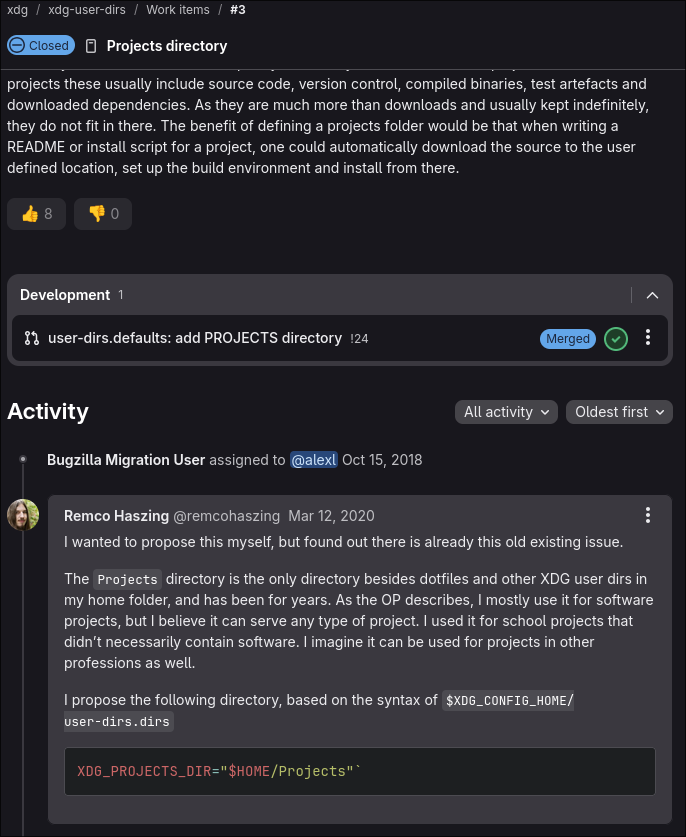Click the thumbs up reaction button

click(36, 214)
